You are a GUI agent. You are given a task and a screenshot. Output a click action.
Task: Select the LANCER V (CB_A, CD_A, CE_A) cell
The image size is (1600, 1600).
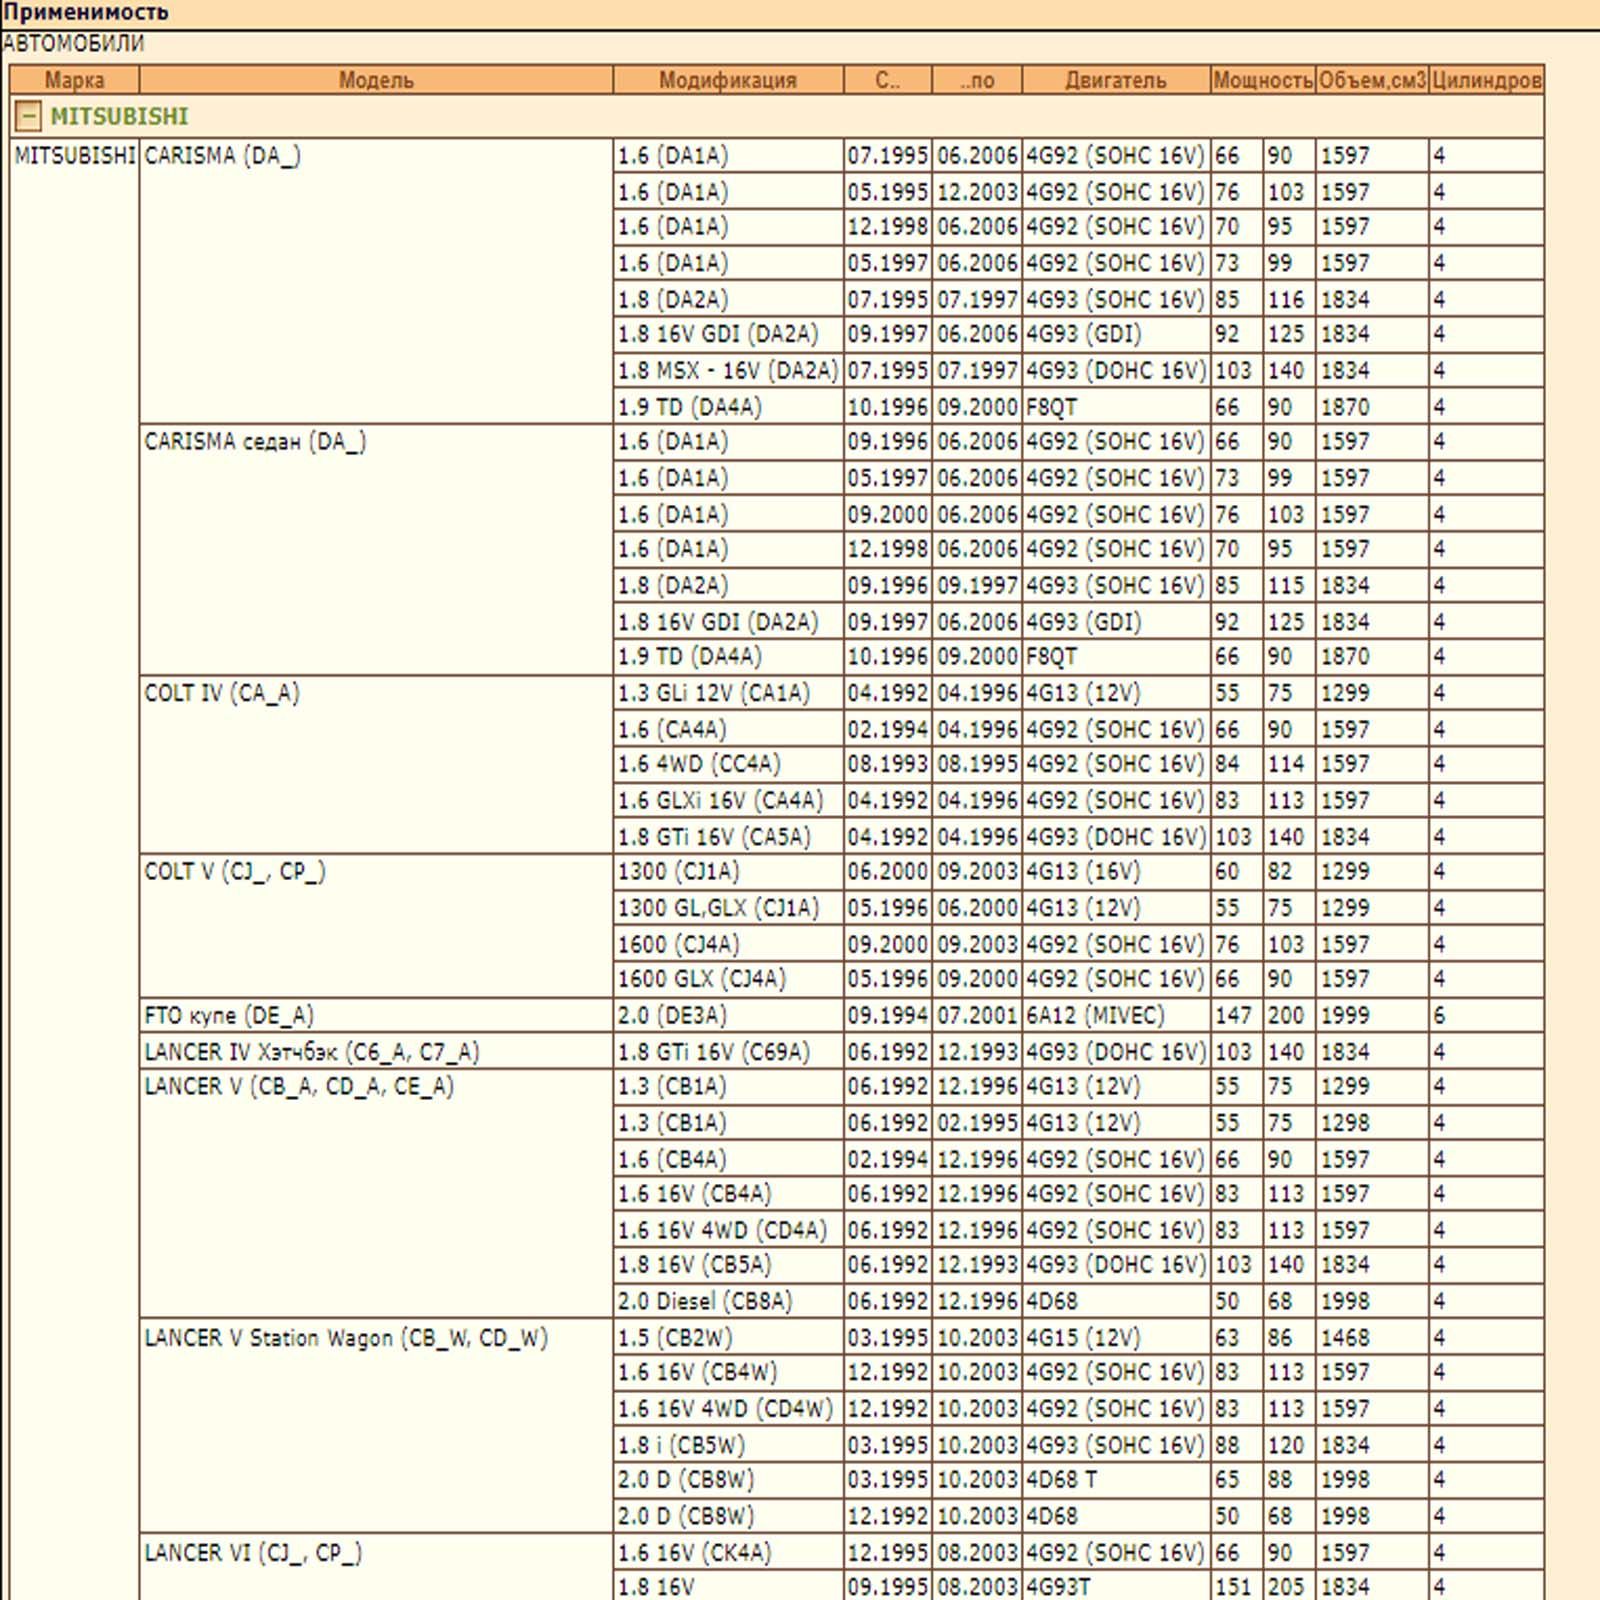click(x=376, y=1193)
